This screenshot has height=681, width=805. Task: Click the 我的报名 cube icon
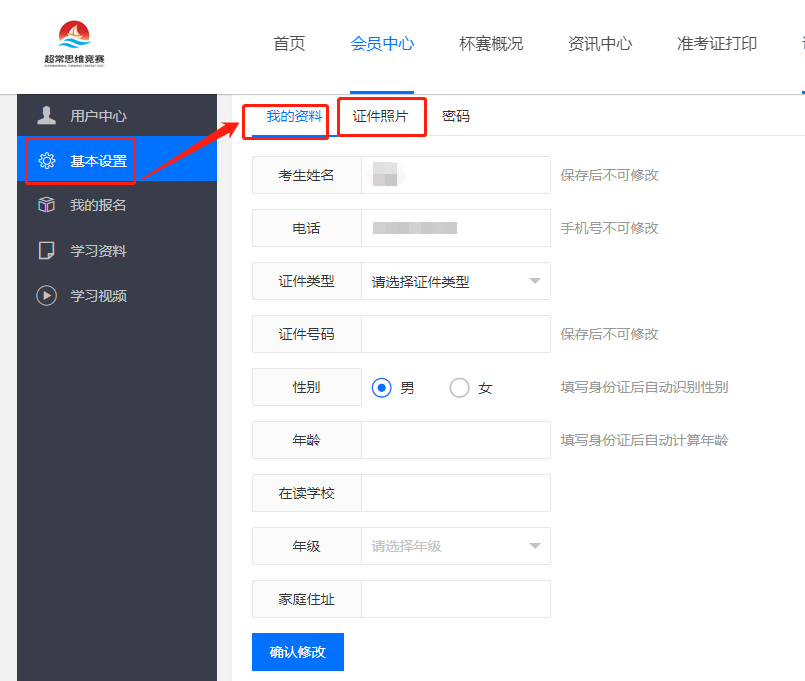click(x=47, y=205)
